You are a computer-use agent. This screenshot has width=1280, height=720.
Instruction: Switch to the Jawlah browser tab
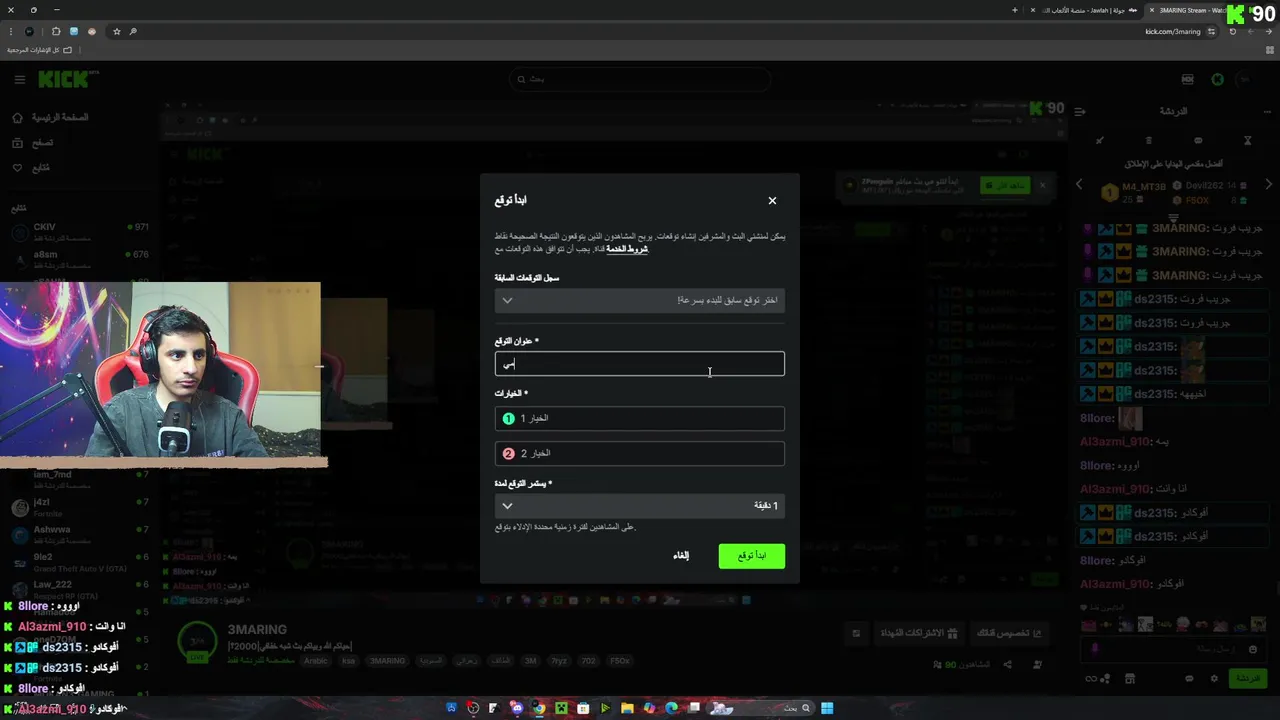1083,10
